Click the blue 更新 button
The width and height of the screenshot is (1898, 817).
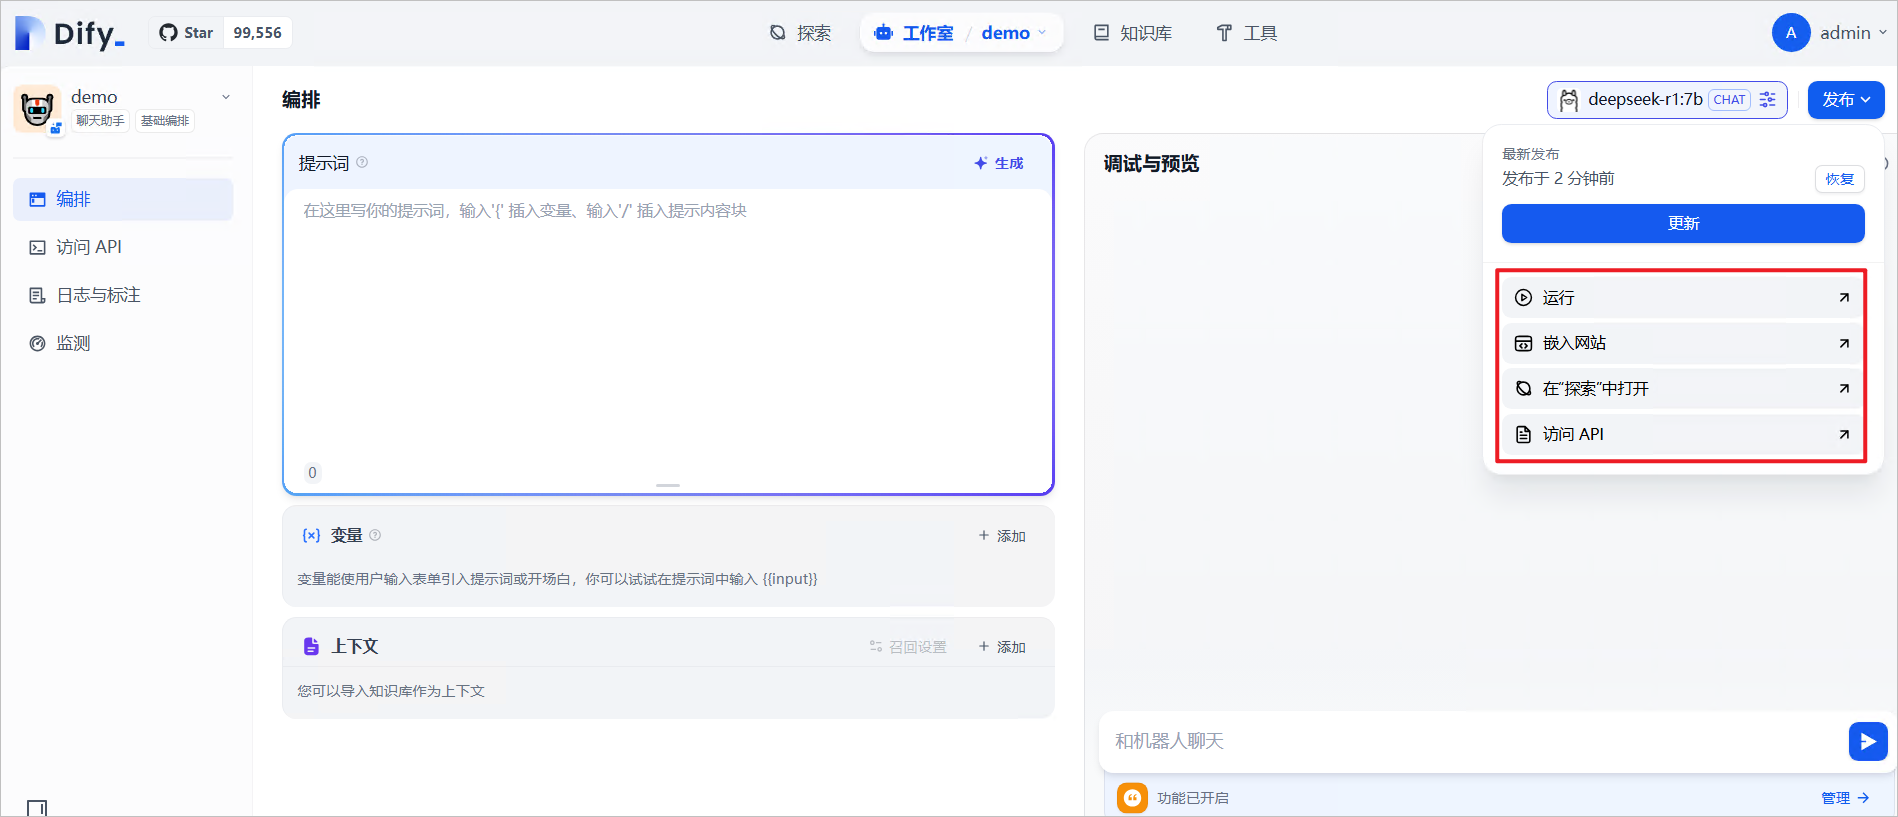1682,223
